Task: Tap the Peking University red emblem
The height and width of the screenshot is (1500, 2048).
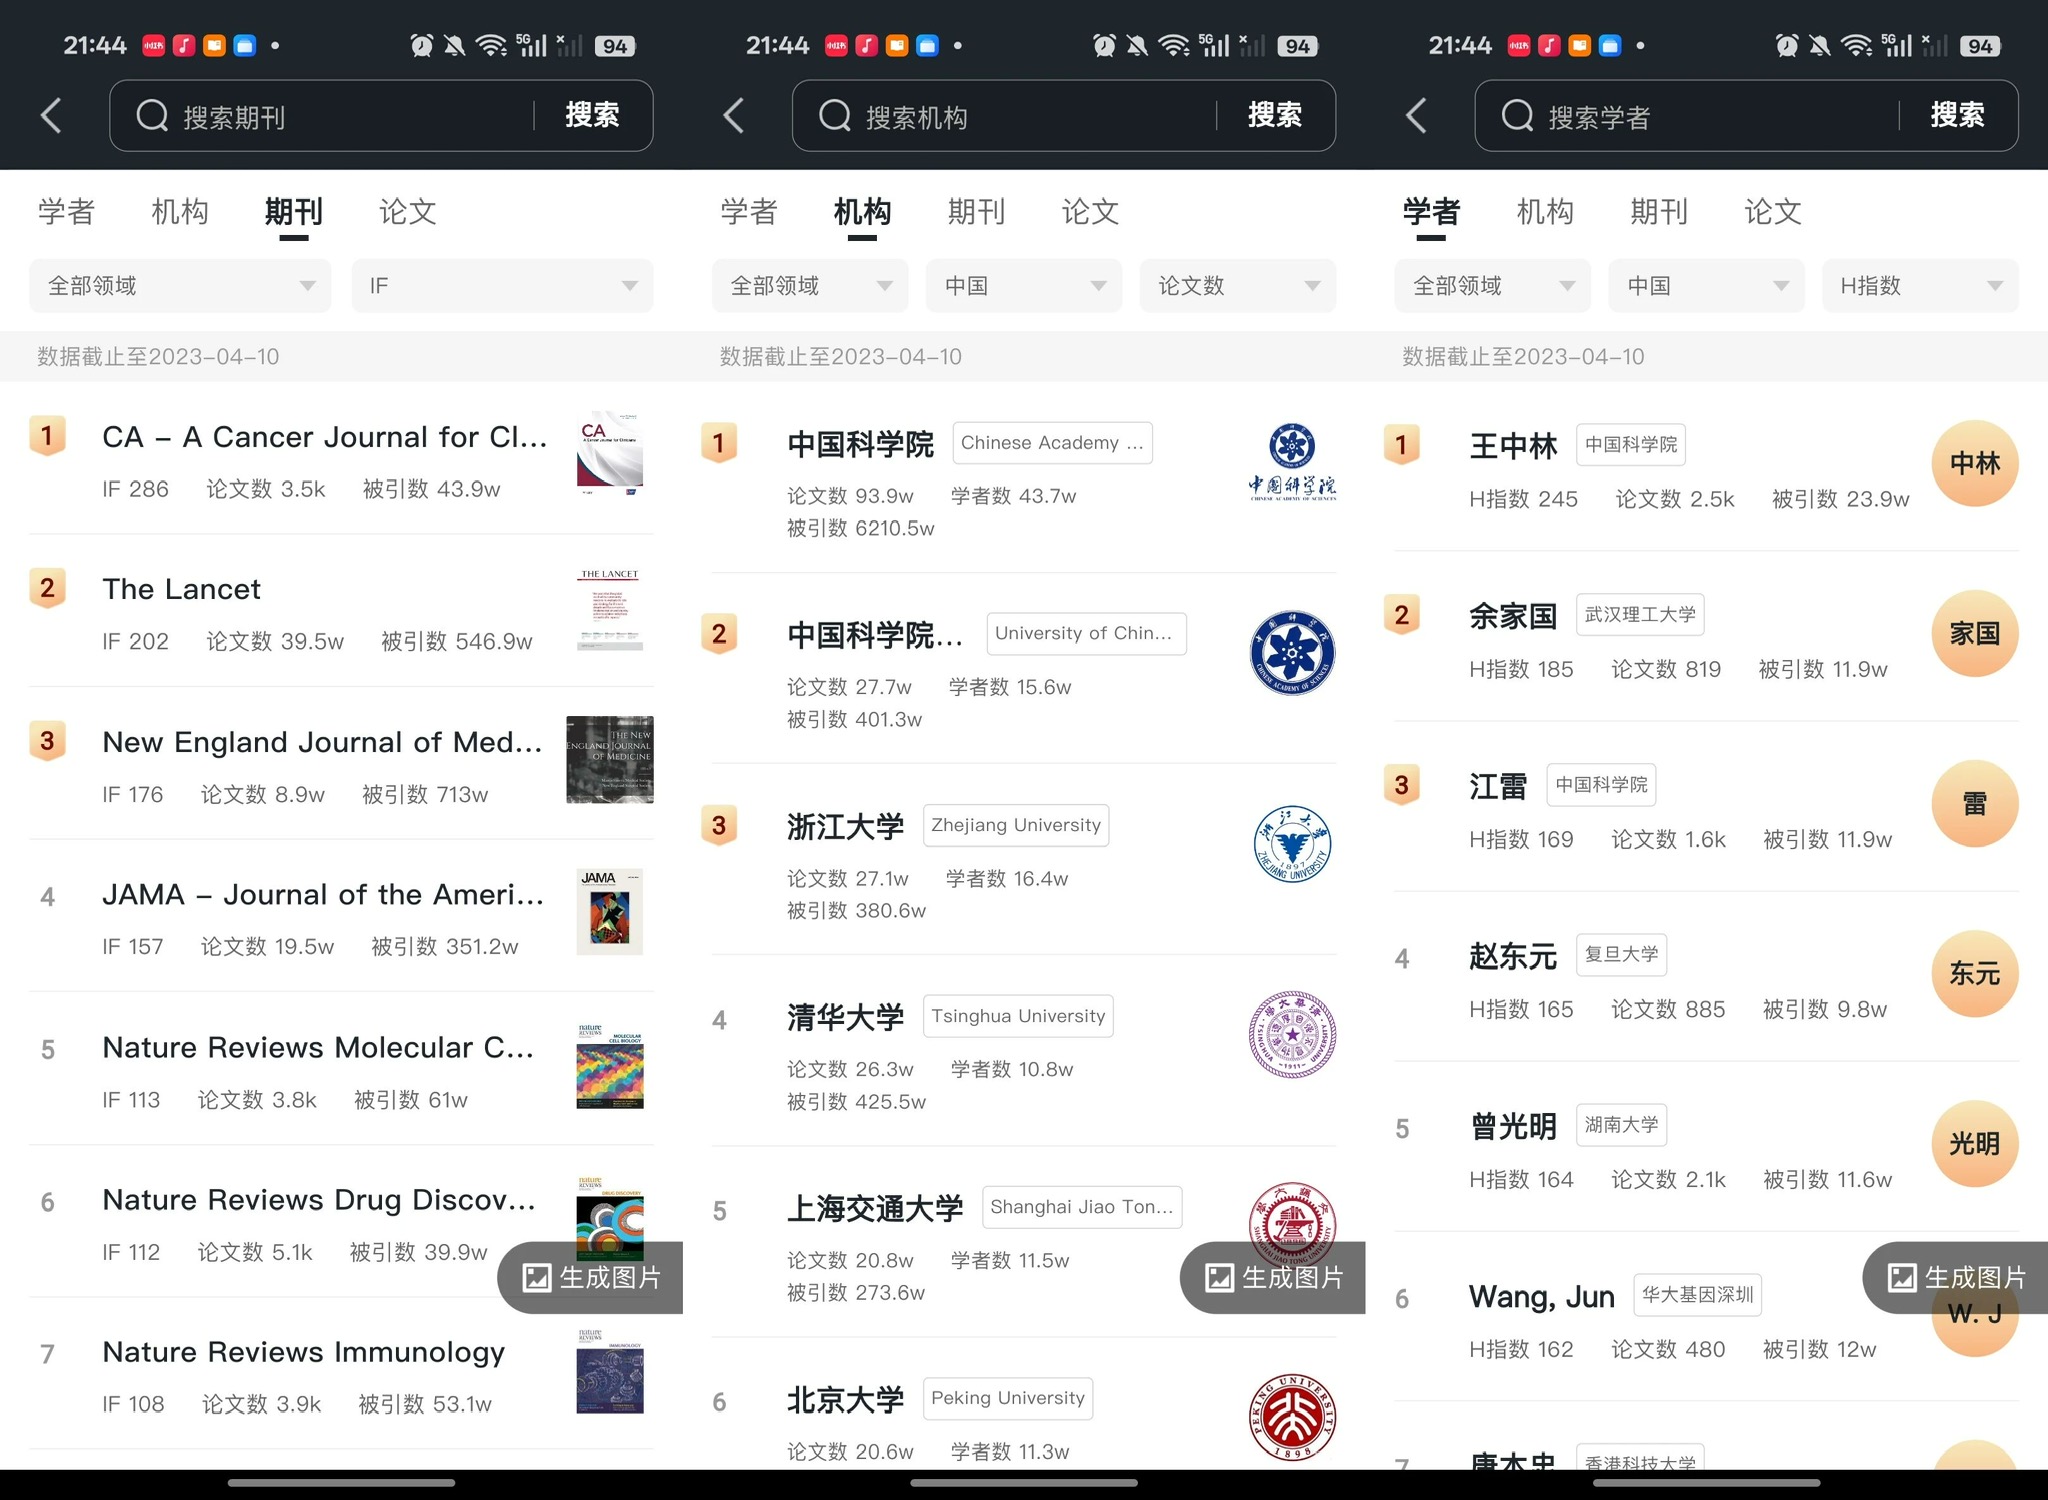Action: pyautogui.click(x=1292, y=1416)
